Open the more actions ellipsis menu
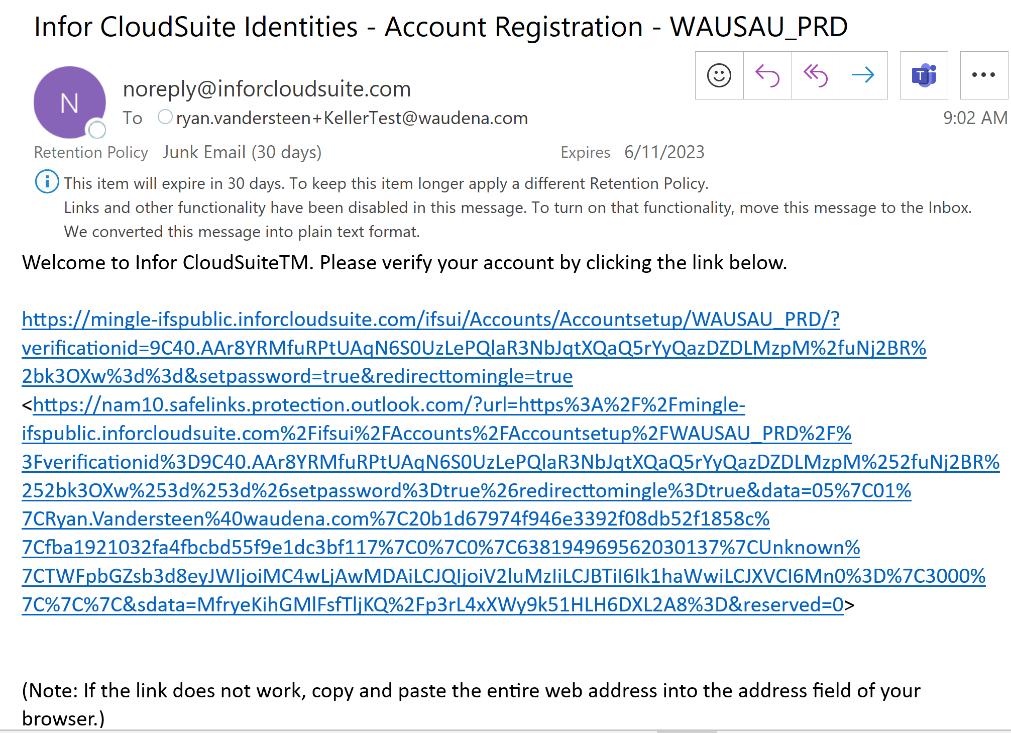Screen dimensions: 1011x733 [983, 76]
